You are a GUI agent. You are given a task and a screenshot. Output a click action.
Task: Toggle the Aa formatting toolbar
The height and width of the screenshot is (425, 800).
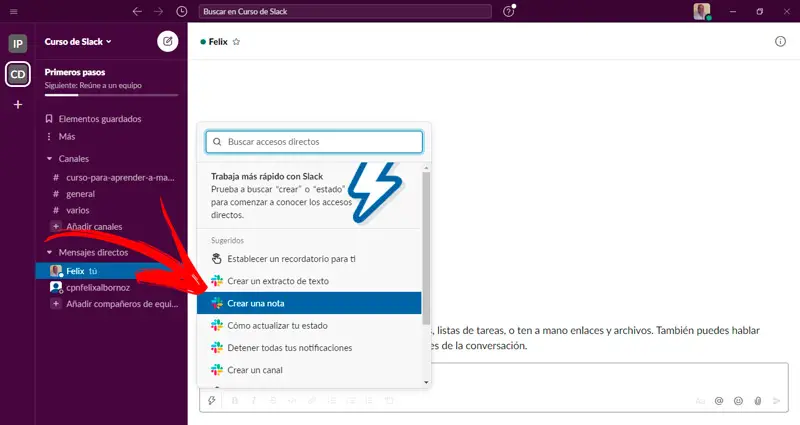[700, 401]
